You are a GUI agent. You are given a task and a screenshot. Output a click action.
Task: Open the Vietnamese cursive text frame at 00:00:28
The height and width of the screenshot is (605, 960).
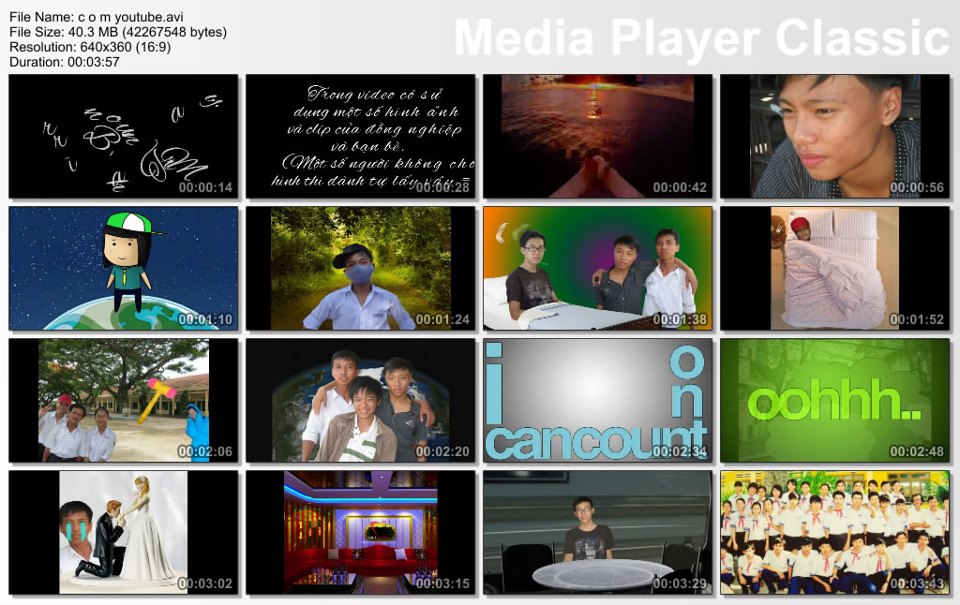(x=361, y=136)
